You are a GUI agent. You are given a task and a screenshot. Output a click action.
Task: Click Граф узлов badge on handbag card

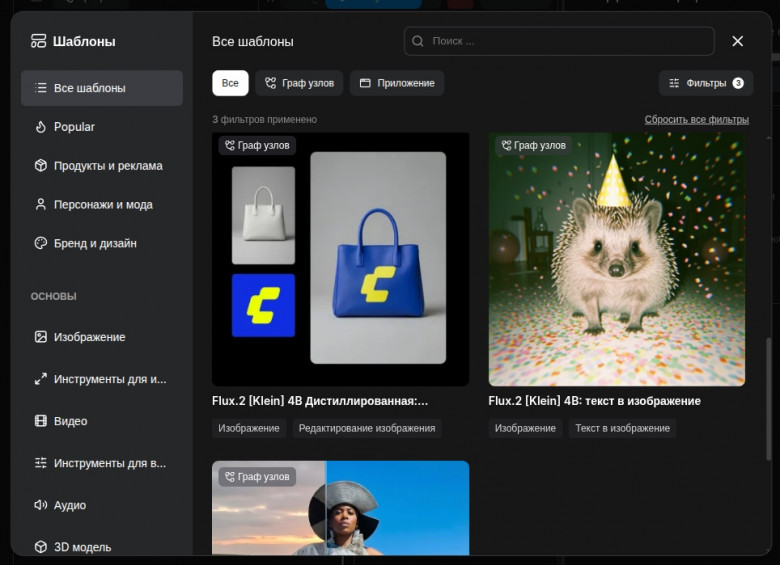pos(257,145)
